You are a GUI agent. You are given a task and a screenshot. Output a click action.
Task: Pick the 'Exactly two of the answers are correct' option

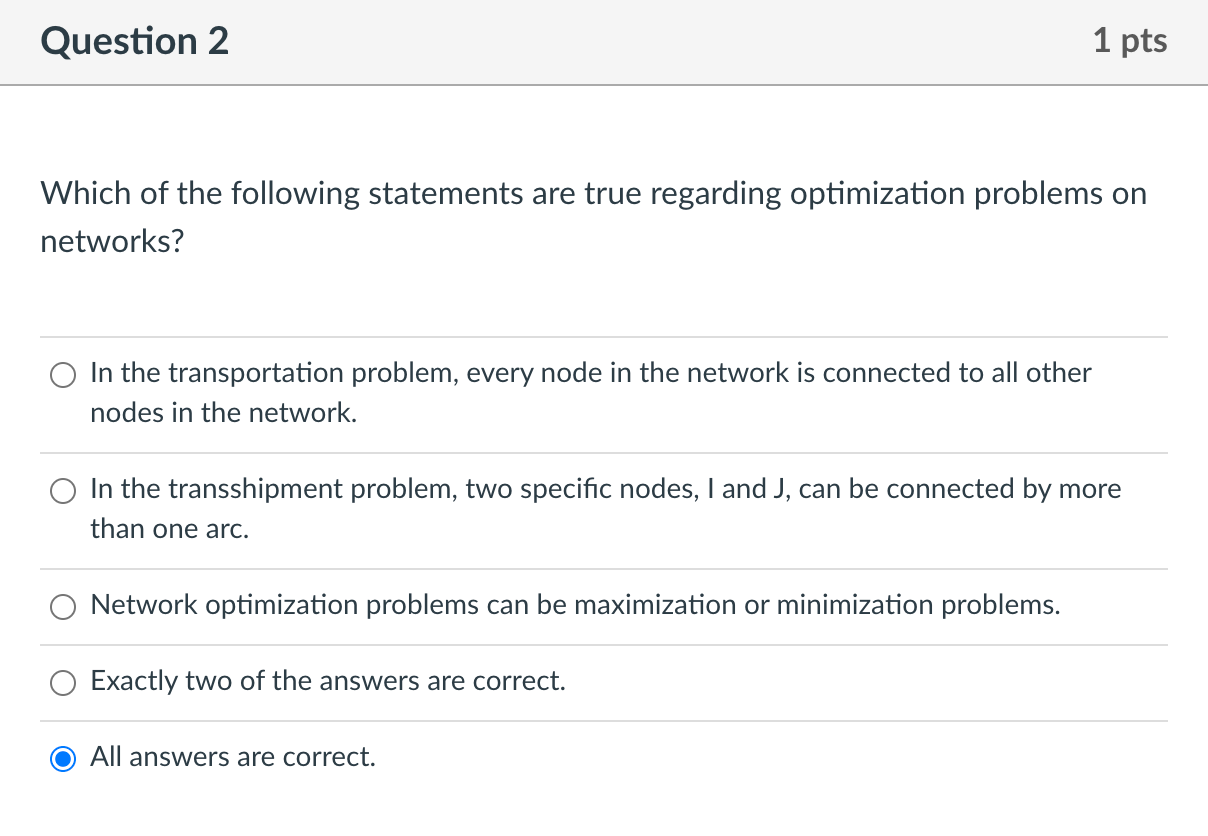point(63,682)
